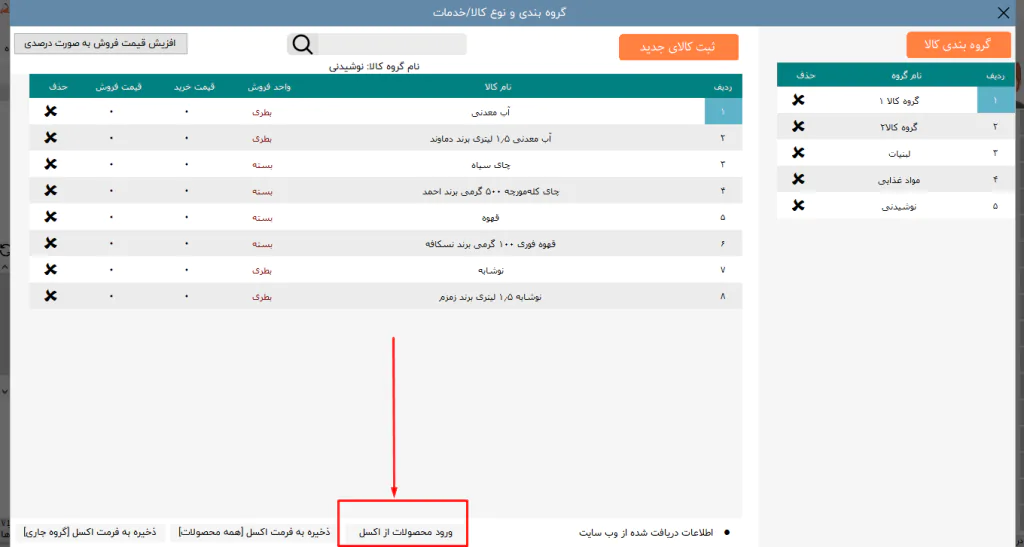Select product name قهوه
Viewport: 1024px width, 547px height.
(x=490, y=217)
